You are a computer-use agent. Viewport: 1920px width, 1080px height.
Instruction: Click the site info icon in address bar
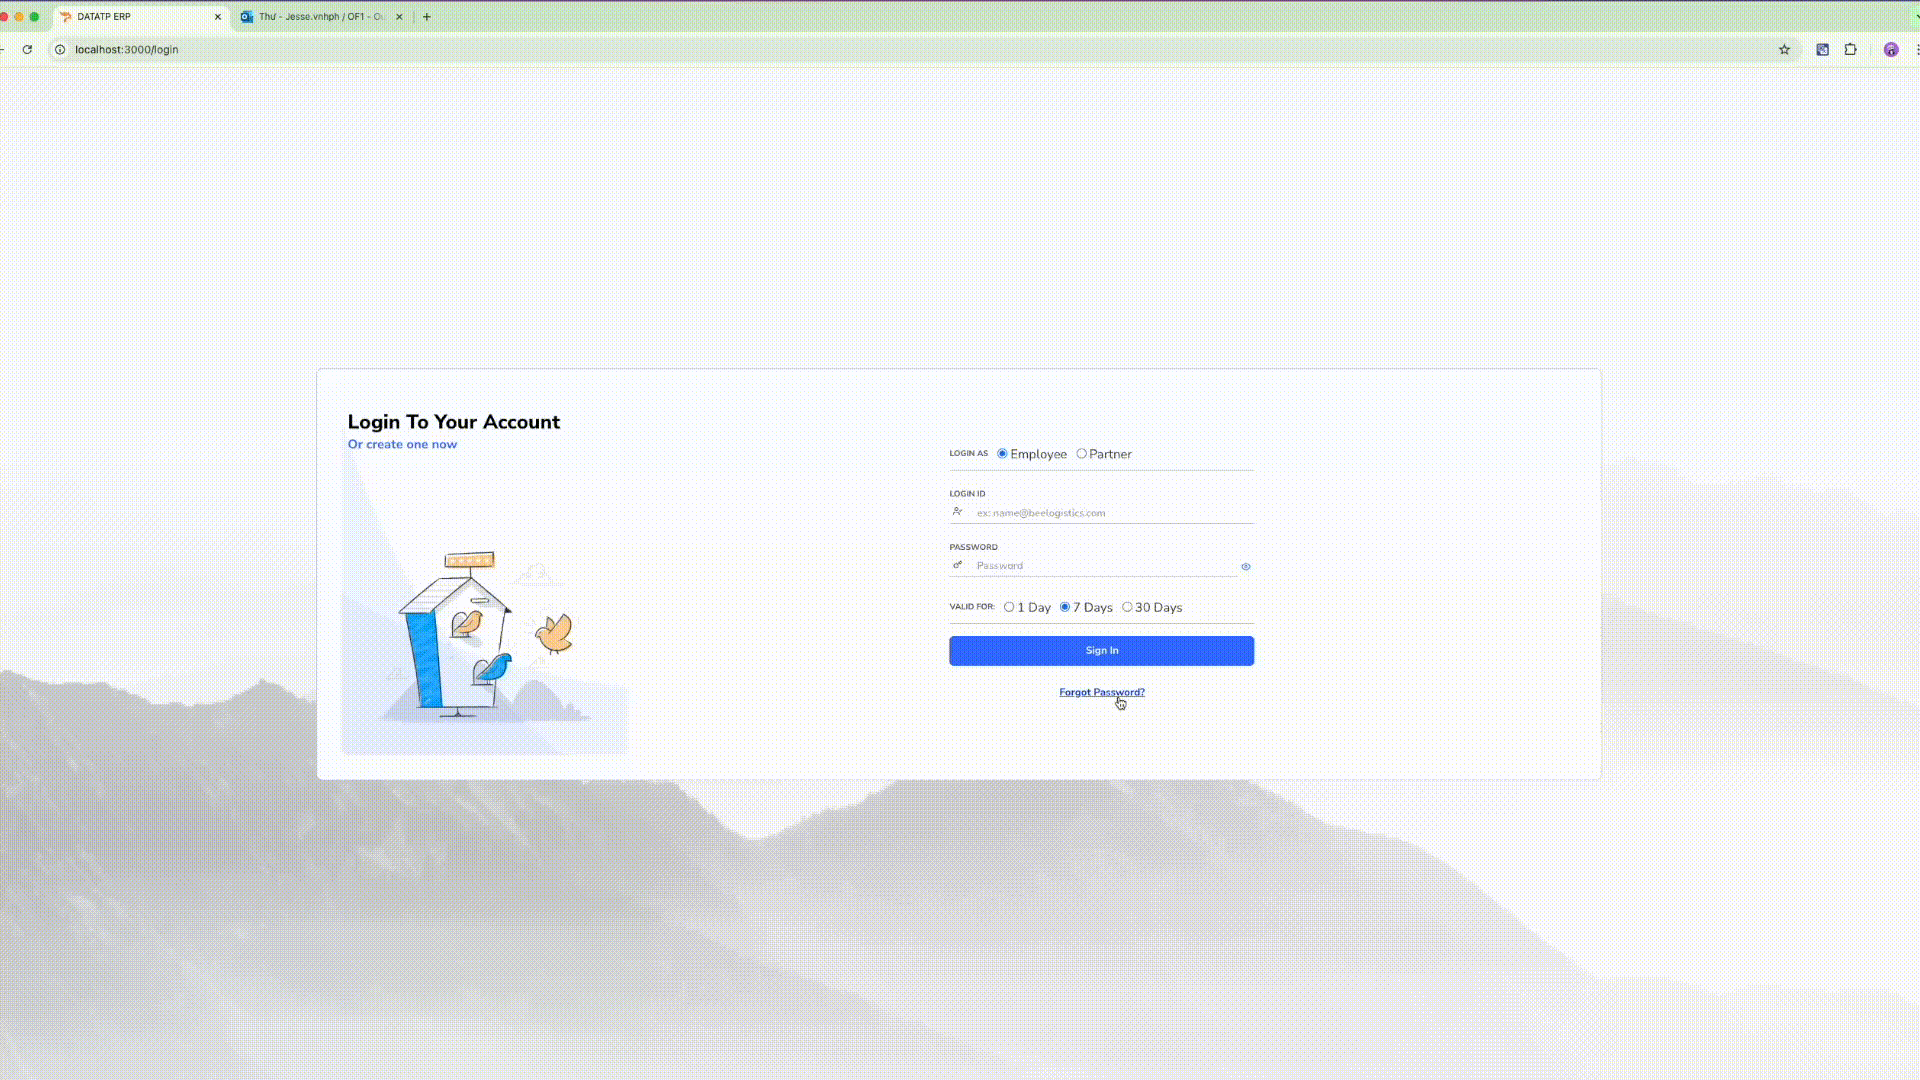pos(59,49)
